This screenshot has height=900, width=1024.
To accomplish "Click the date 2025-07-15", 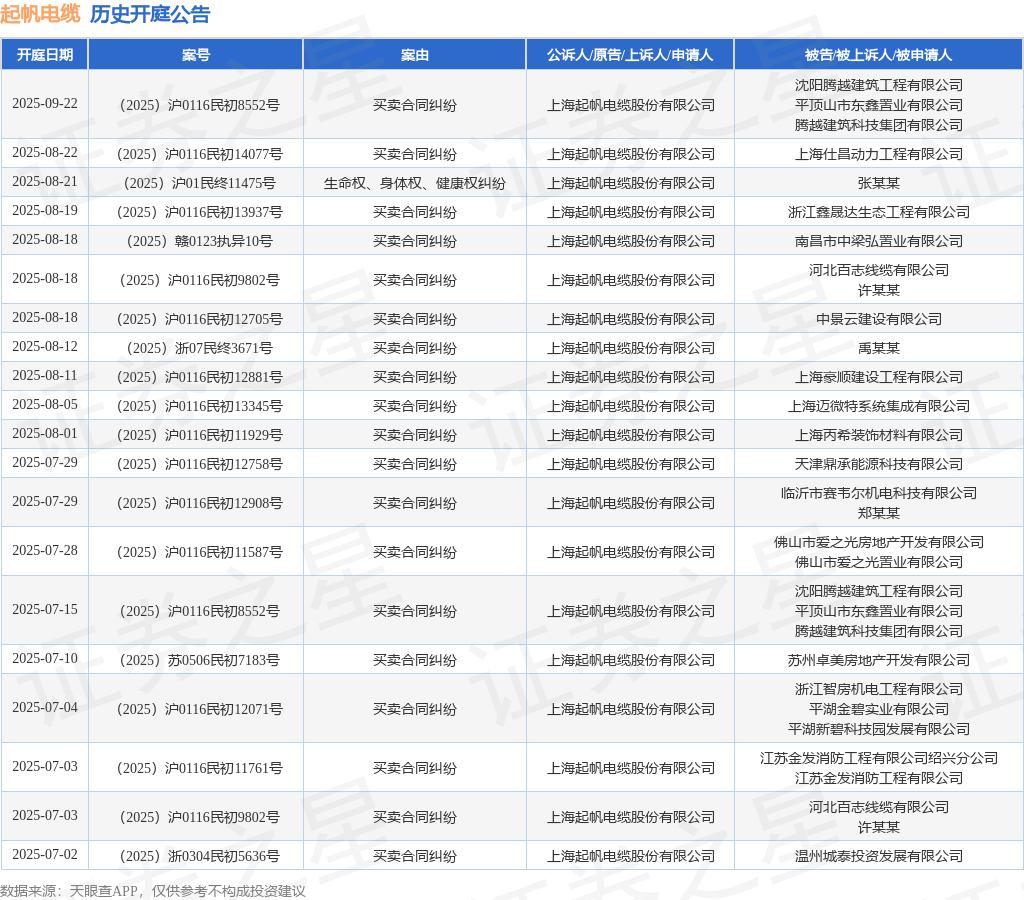I will pyautogui.click(x=44, y=610).
